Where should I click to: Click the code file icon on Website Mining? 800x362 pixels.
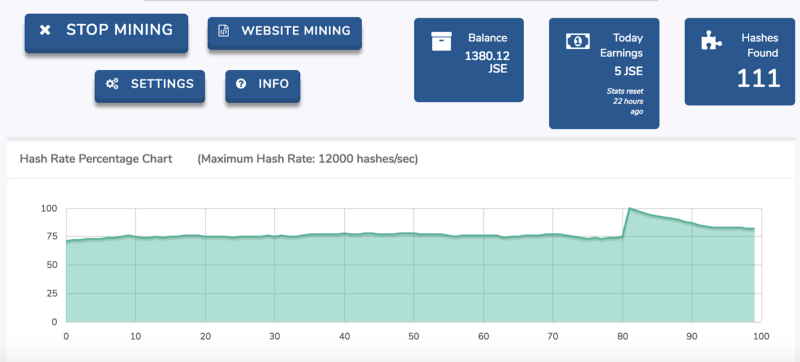click(223, 31)
